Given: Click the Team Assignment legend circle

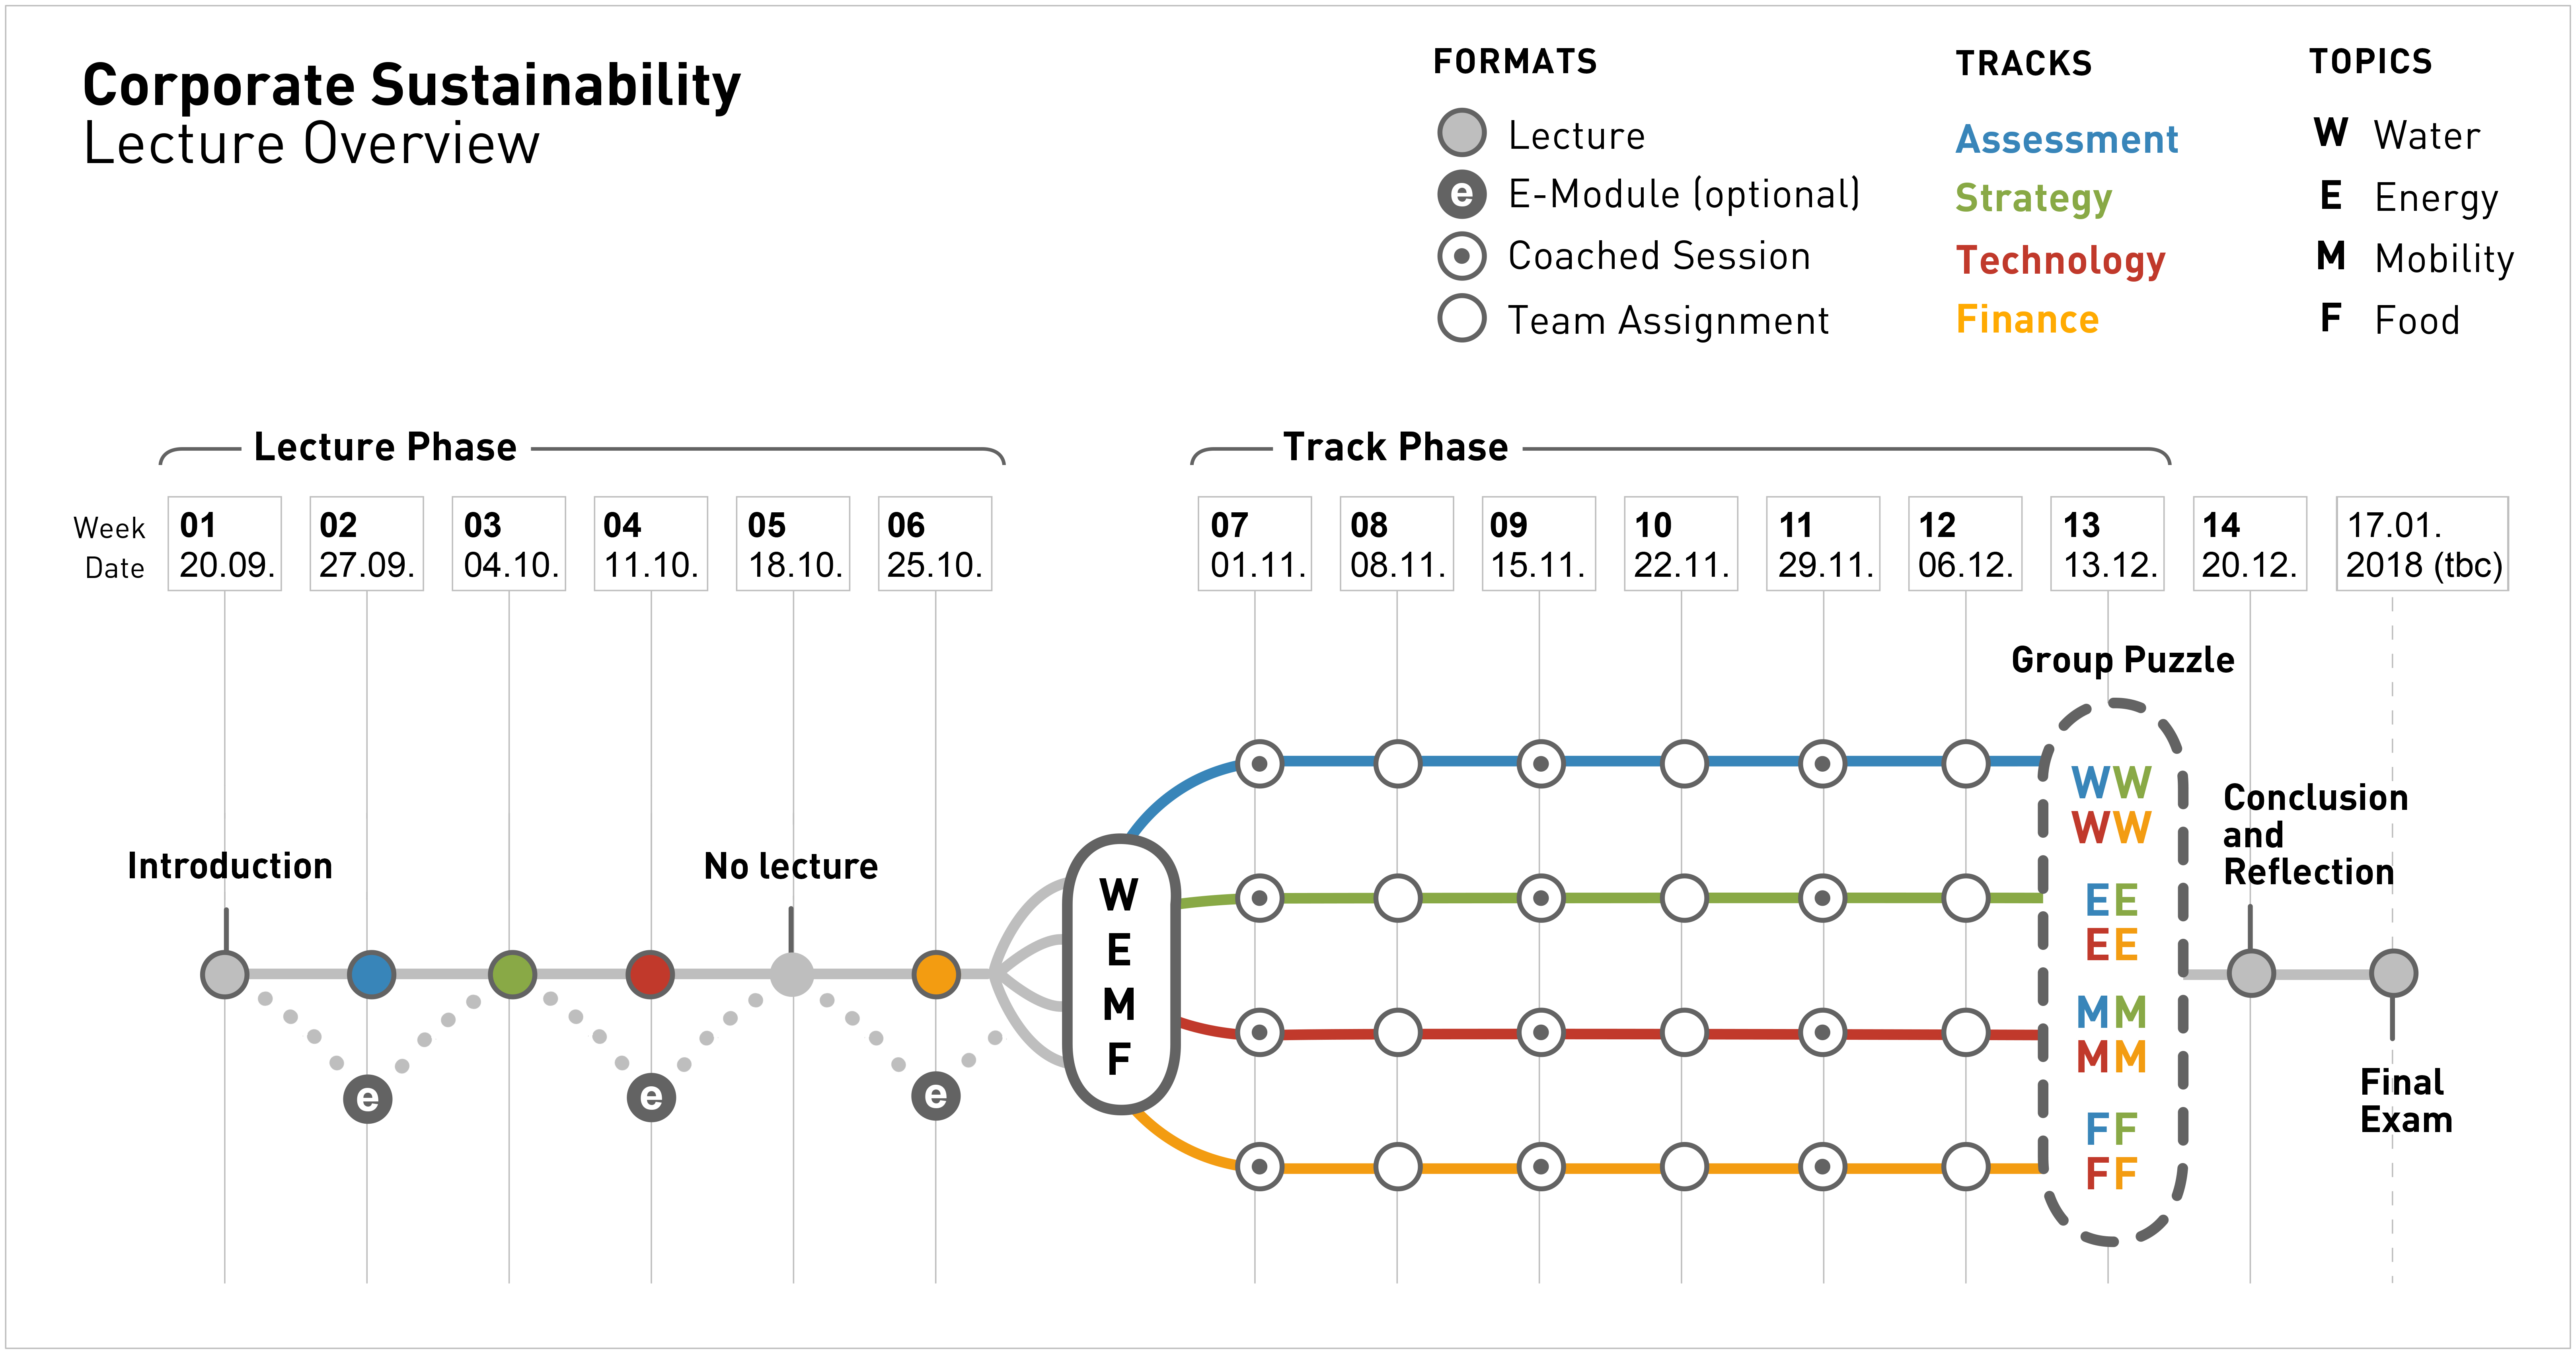Looking at the screenshot, I should click(x=1461, y=318).
